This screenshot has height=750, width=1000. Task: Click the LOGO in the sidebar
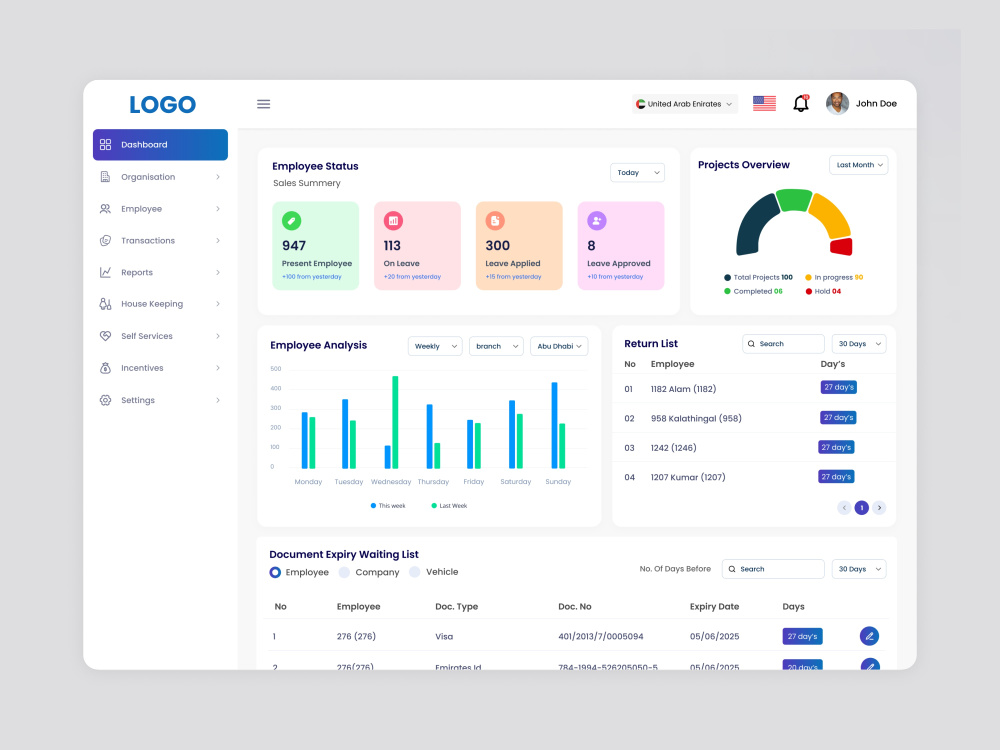163,105
